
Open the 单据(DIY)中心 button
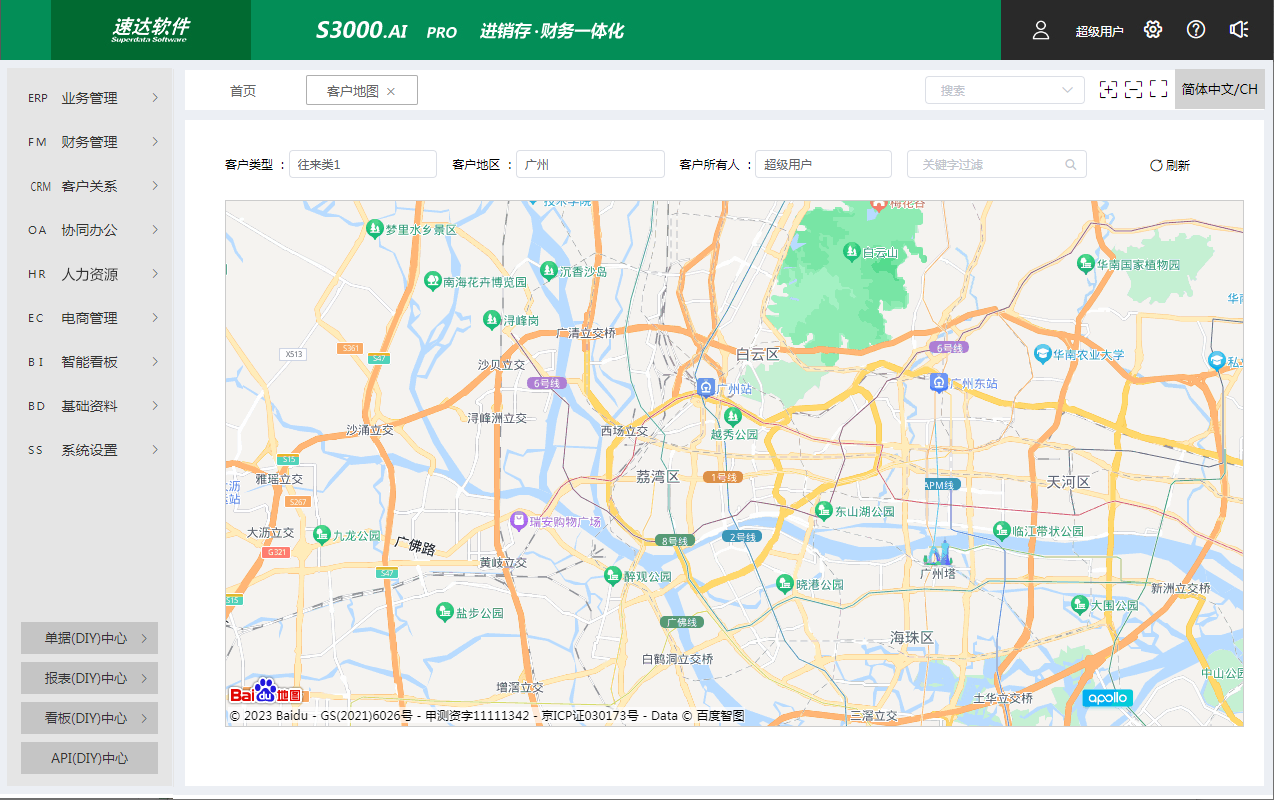click(x=90, y=638)
